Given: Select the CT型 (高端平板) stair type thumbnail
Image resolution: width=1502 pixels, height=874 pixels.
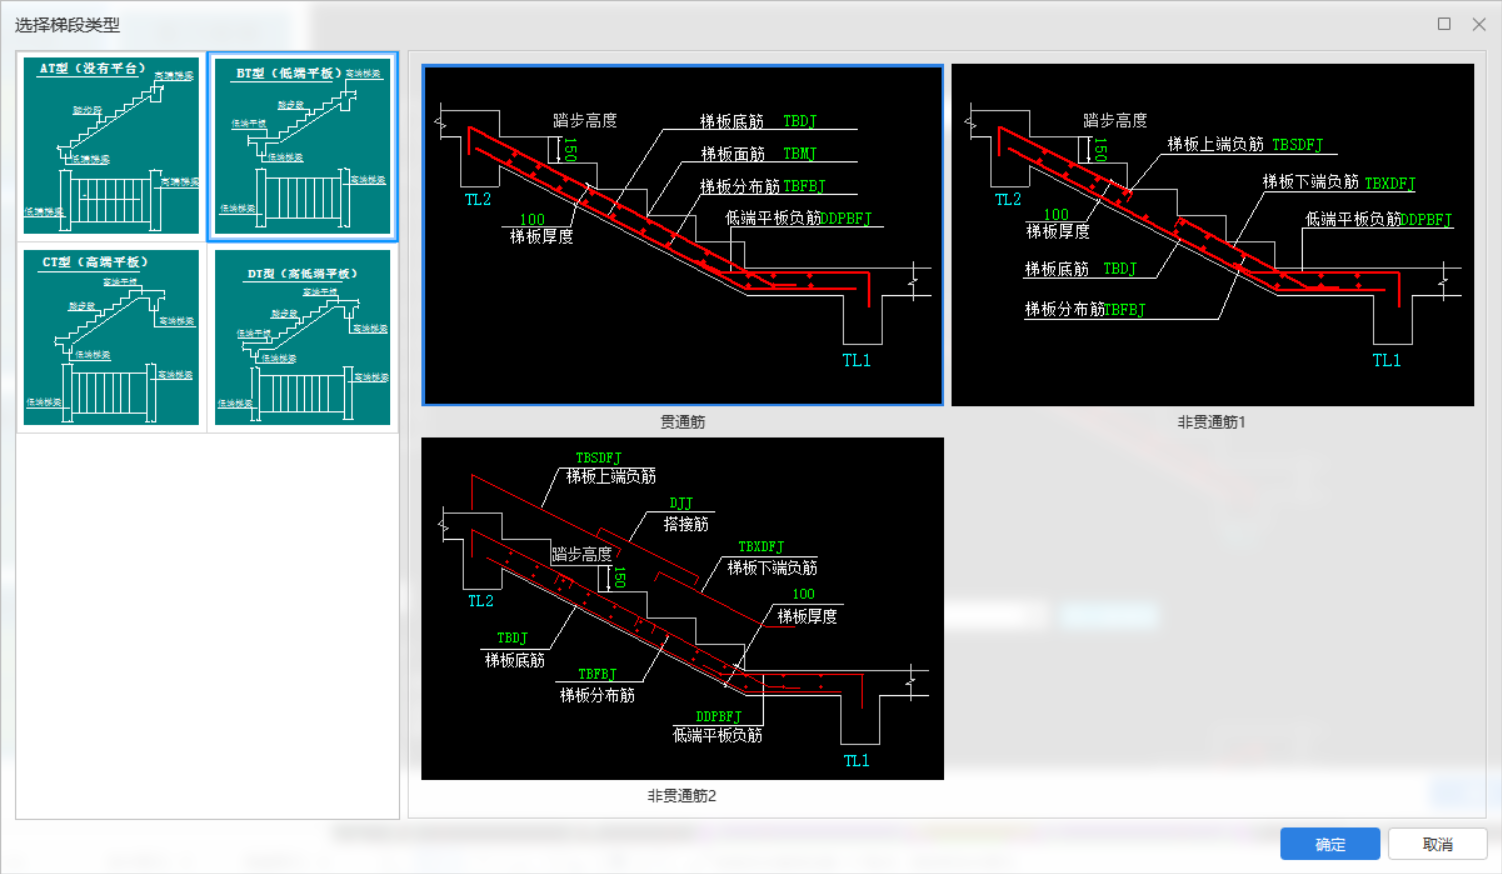Looking at the screenshot, I should coord(111,337).
